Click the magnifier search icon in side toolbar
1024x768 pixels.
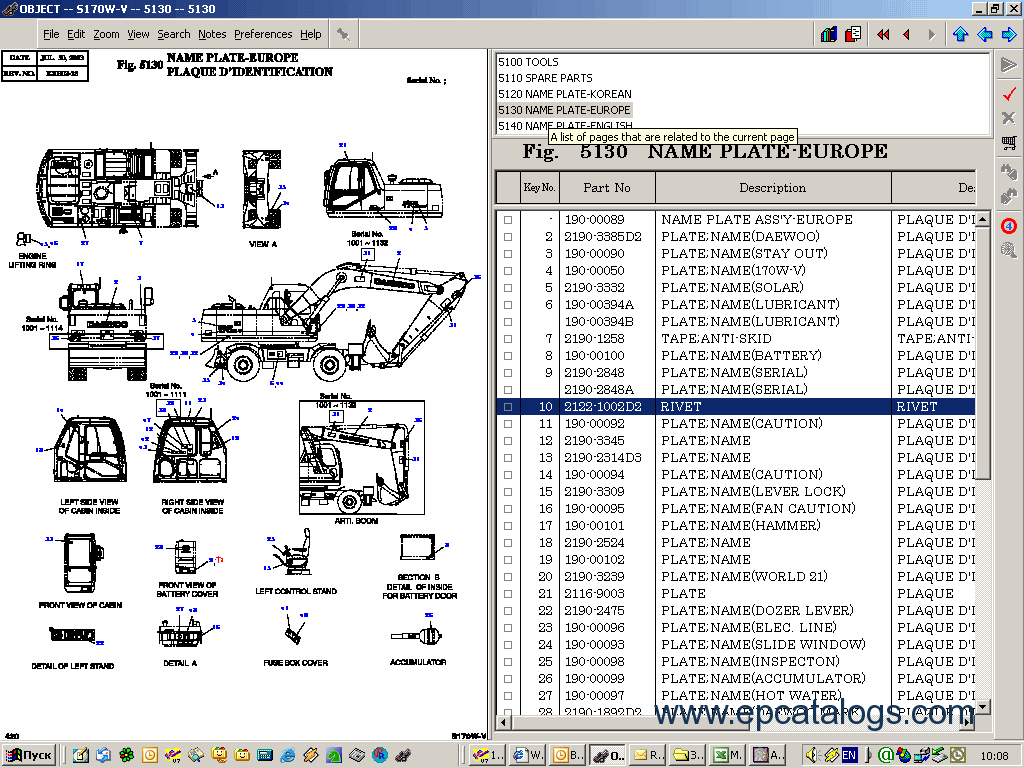(1009, 249)
